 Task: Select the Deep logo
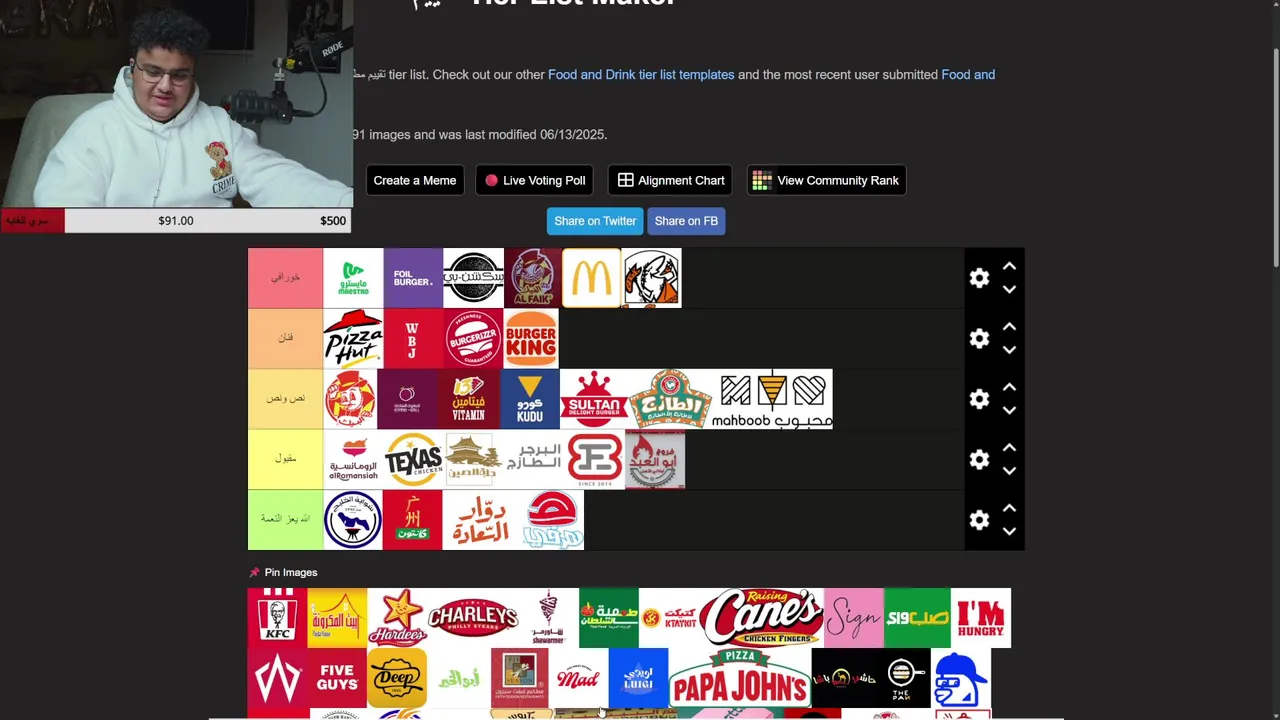point(397,678)
